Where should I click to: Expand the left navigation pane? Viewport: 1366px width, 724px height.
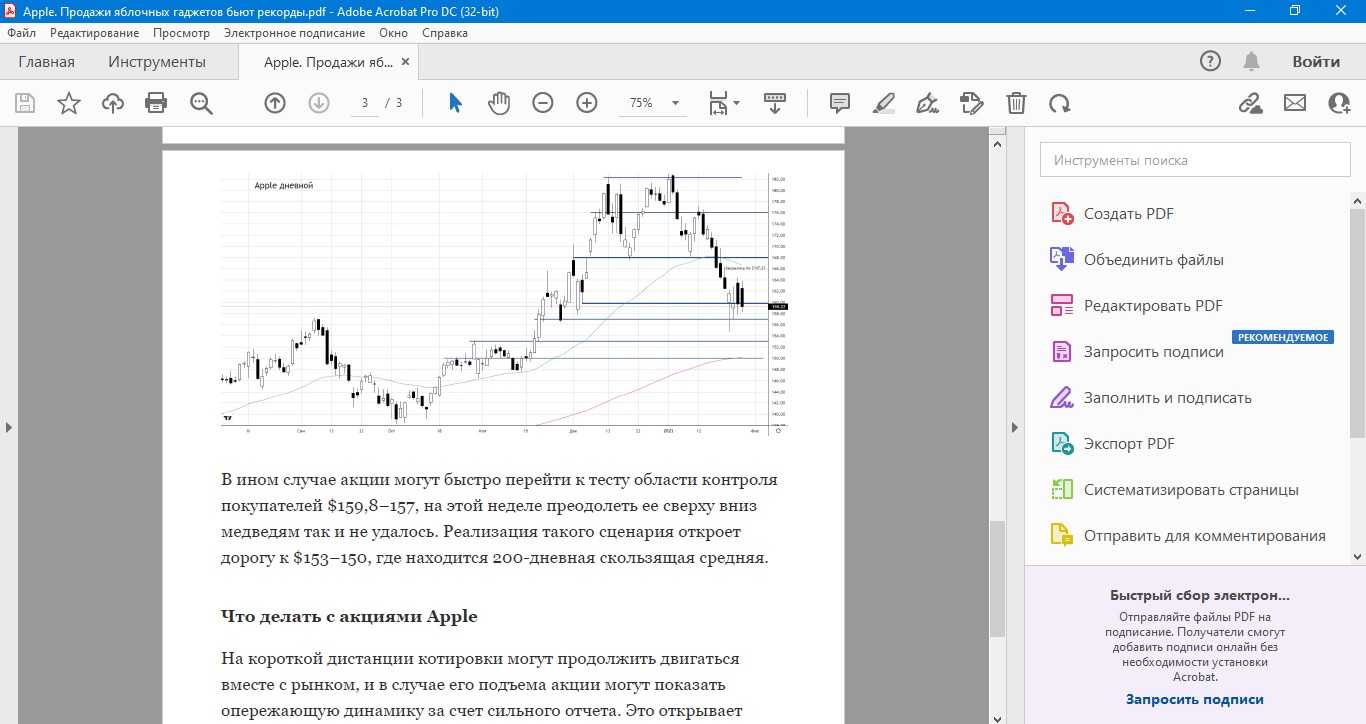pyautogui.click(x=9, y=427)
